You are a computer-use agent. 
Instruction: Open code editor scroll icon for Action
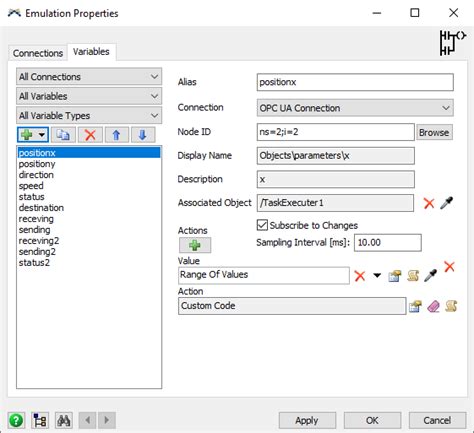[451, 306]
